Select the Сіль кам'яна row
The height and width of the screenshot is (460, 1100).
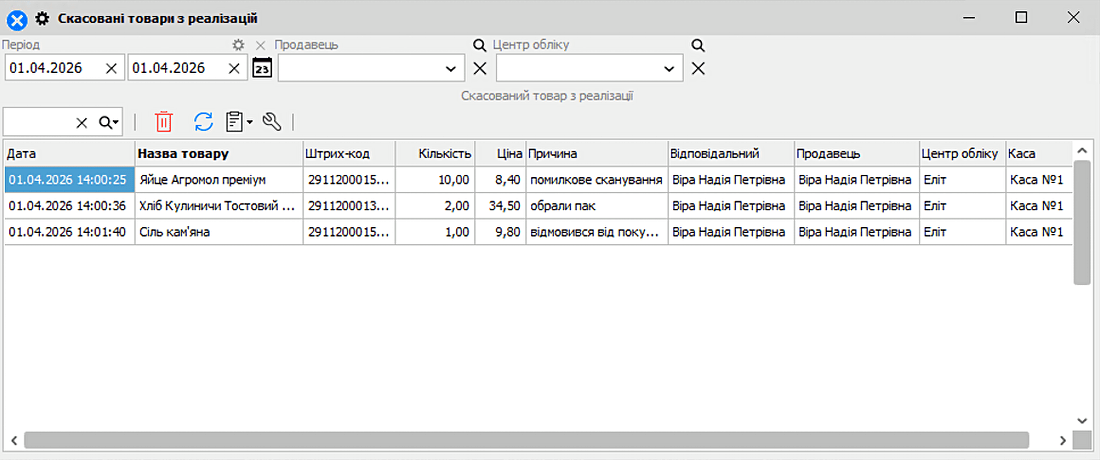(x=218, y=232)
